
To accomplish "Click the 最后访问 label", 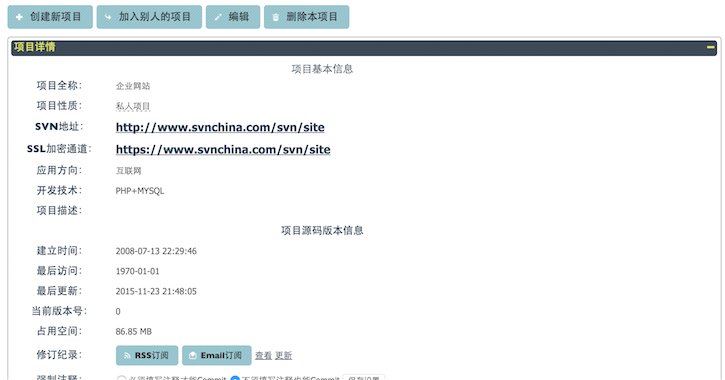I will point(59,271).
